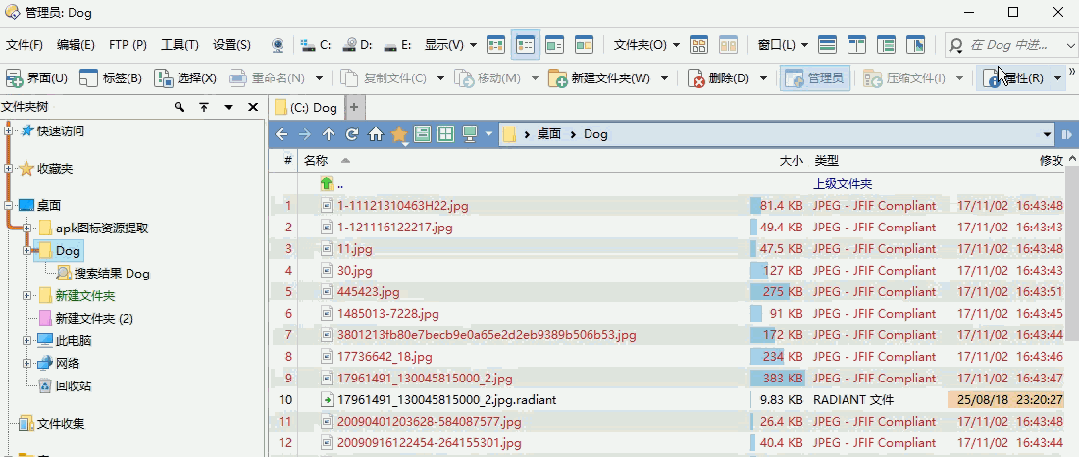
Task: Click the green grid-format icon in the path bar
Action: tap(446, 134)
